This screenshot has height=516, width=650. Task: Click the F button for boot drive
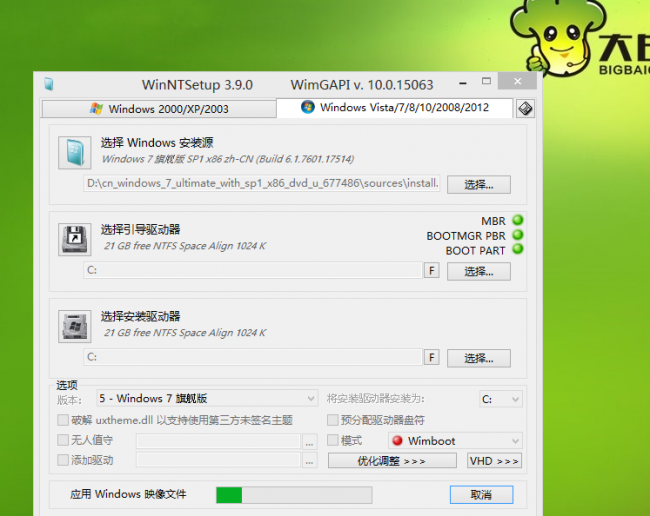click(432, 271)
